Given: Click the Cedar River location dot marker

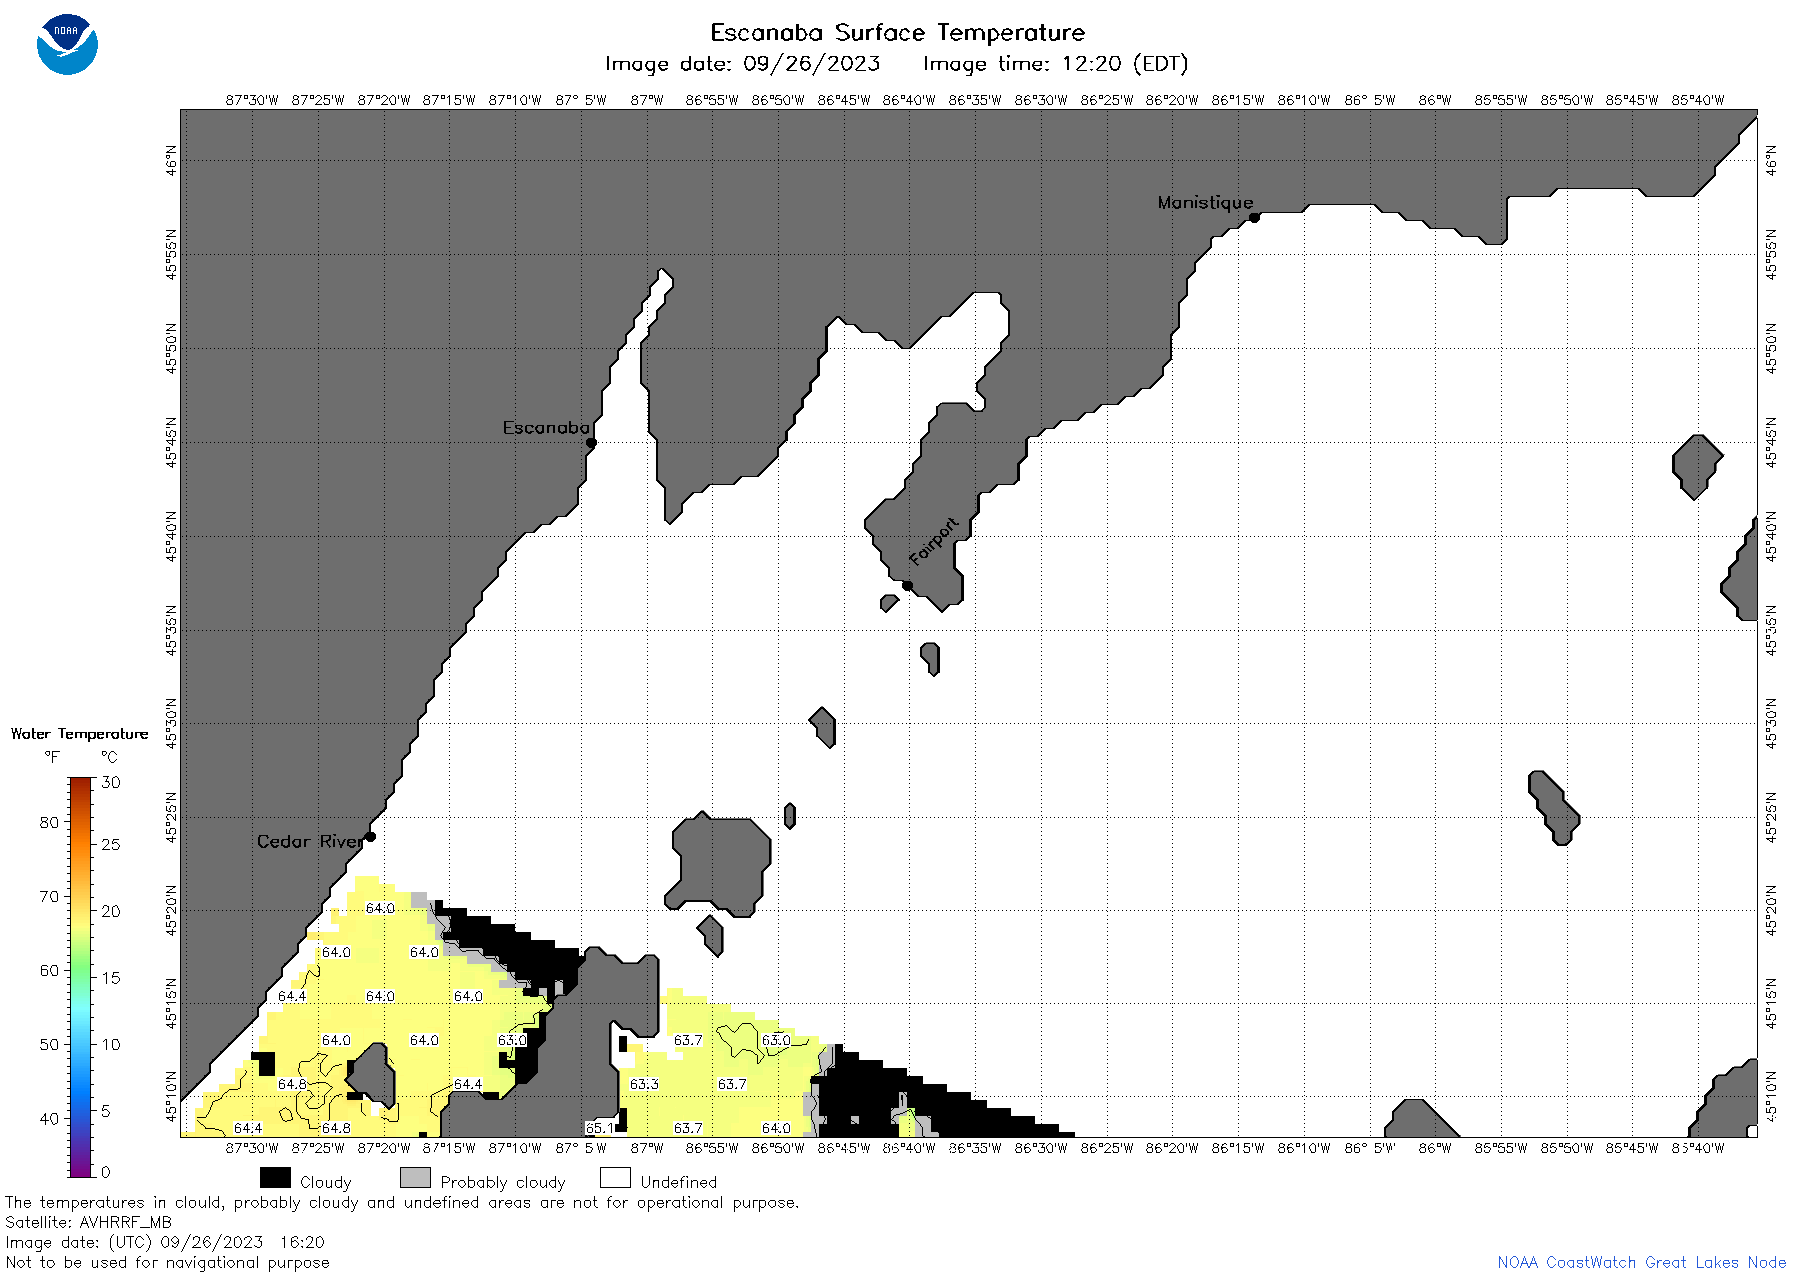Looking at the screenshot, I should coord(370,836).
